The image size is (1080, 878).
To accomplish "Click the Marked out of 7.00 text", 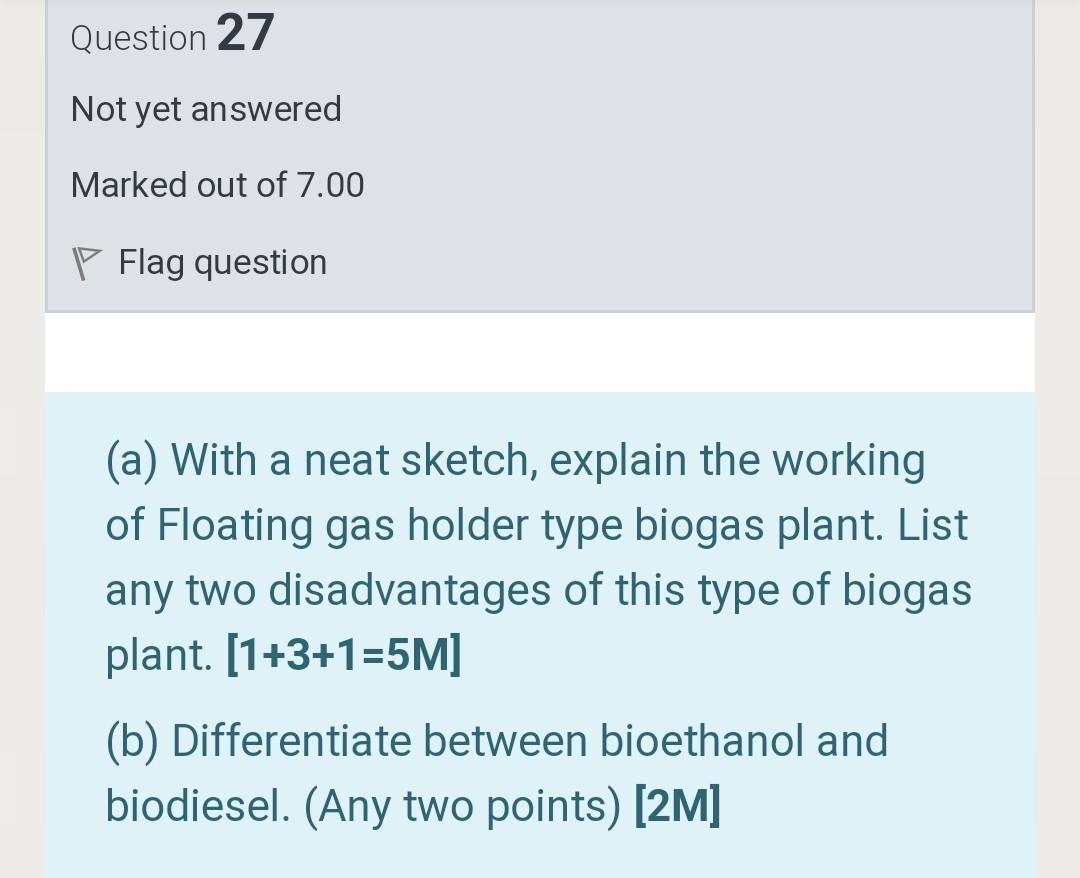I will point(217,185).
